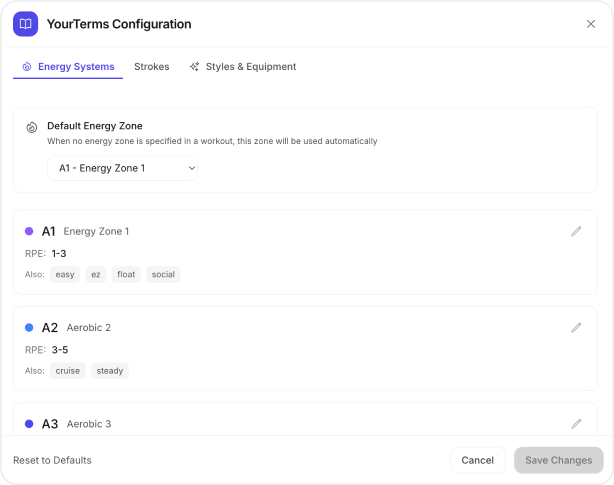Edit the A3 Aerobic 3 zone

(x=576, y=424)
